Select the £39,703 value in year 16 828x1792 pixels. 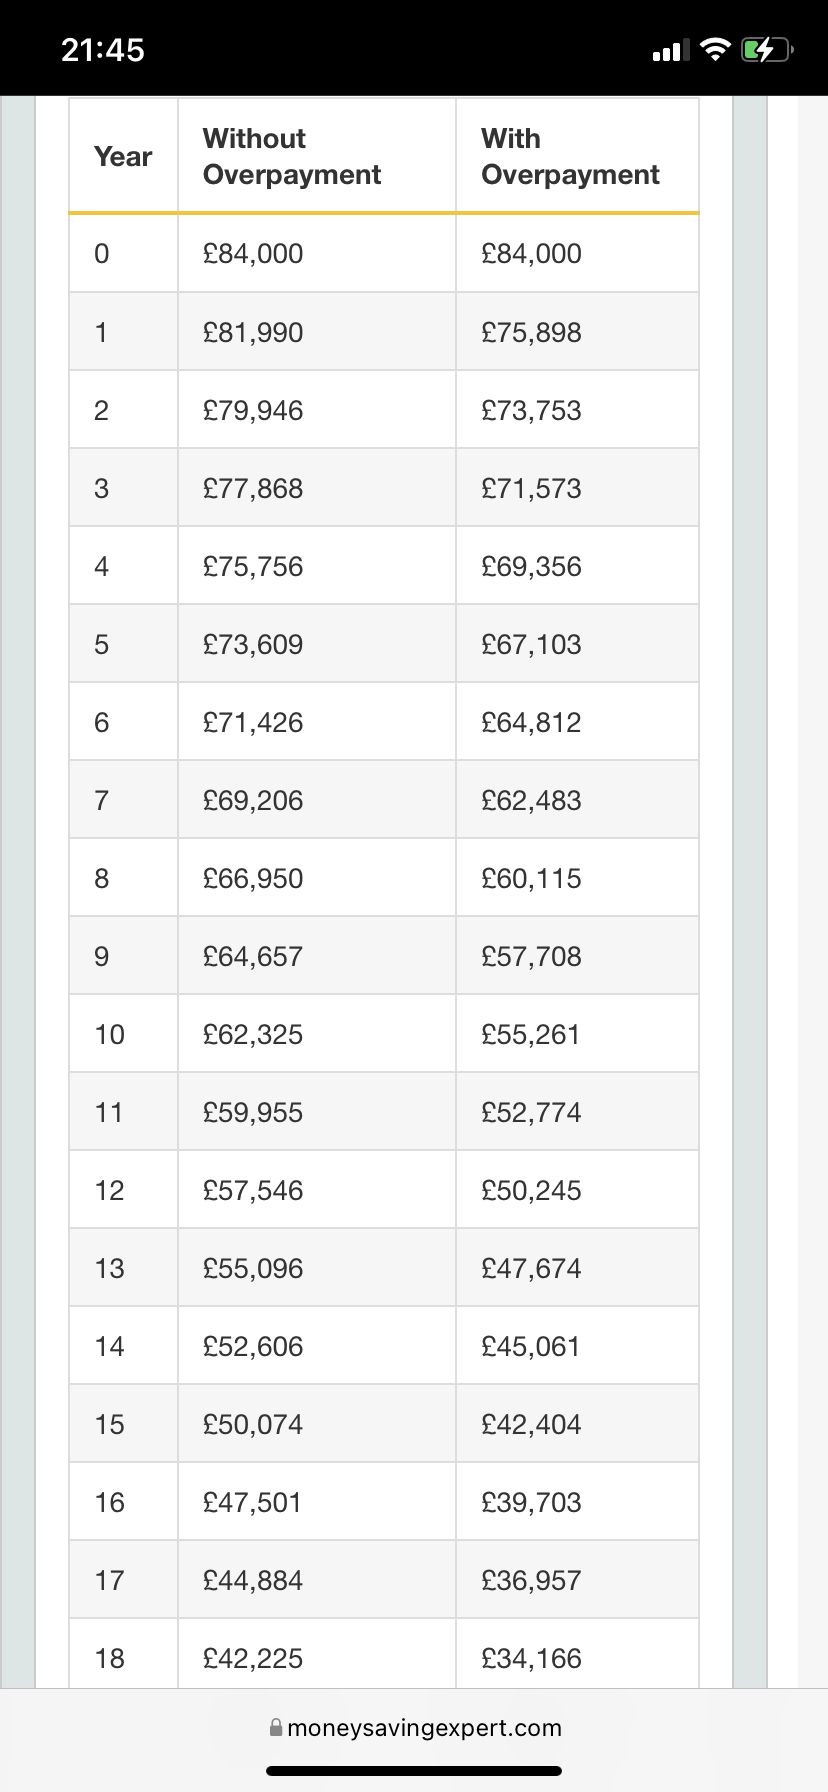pos(531,1502)
